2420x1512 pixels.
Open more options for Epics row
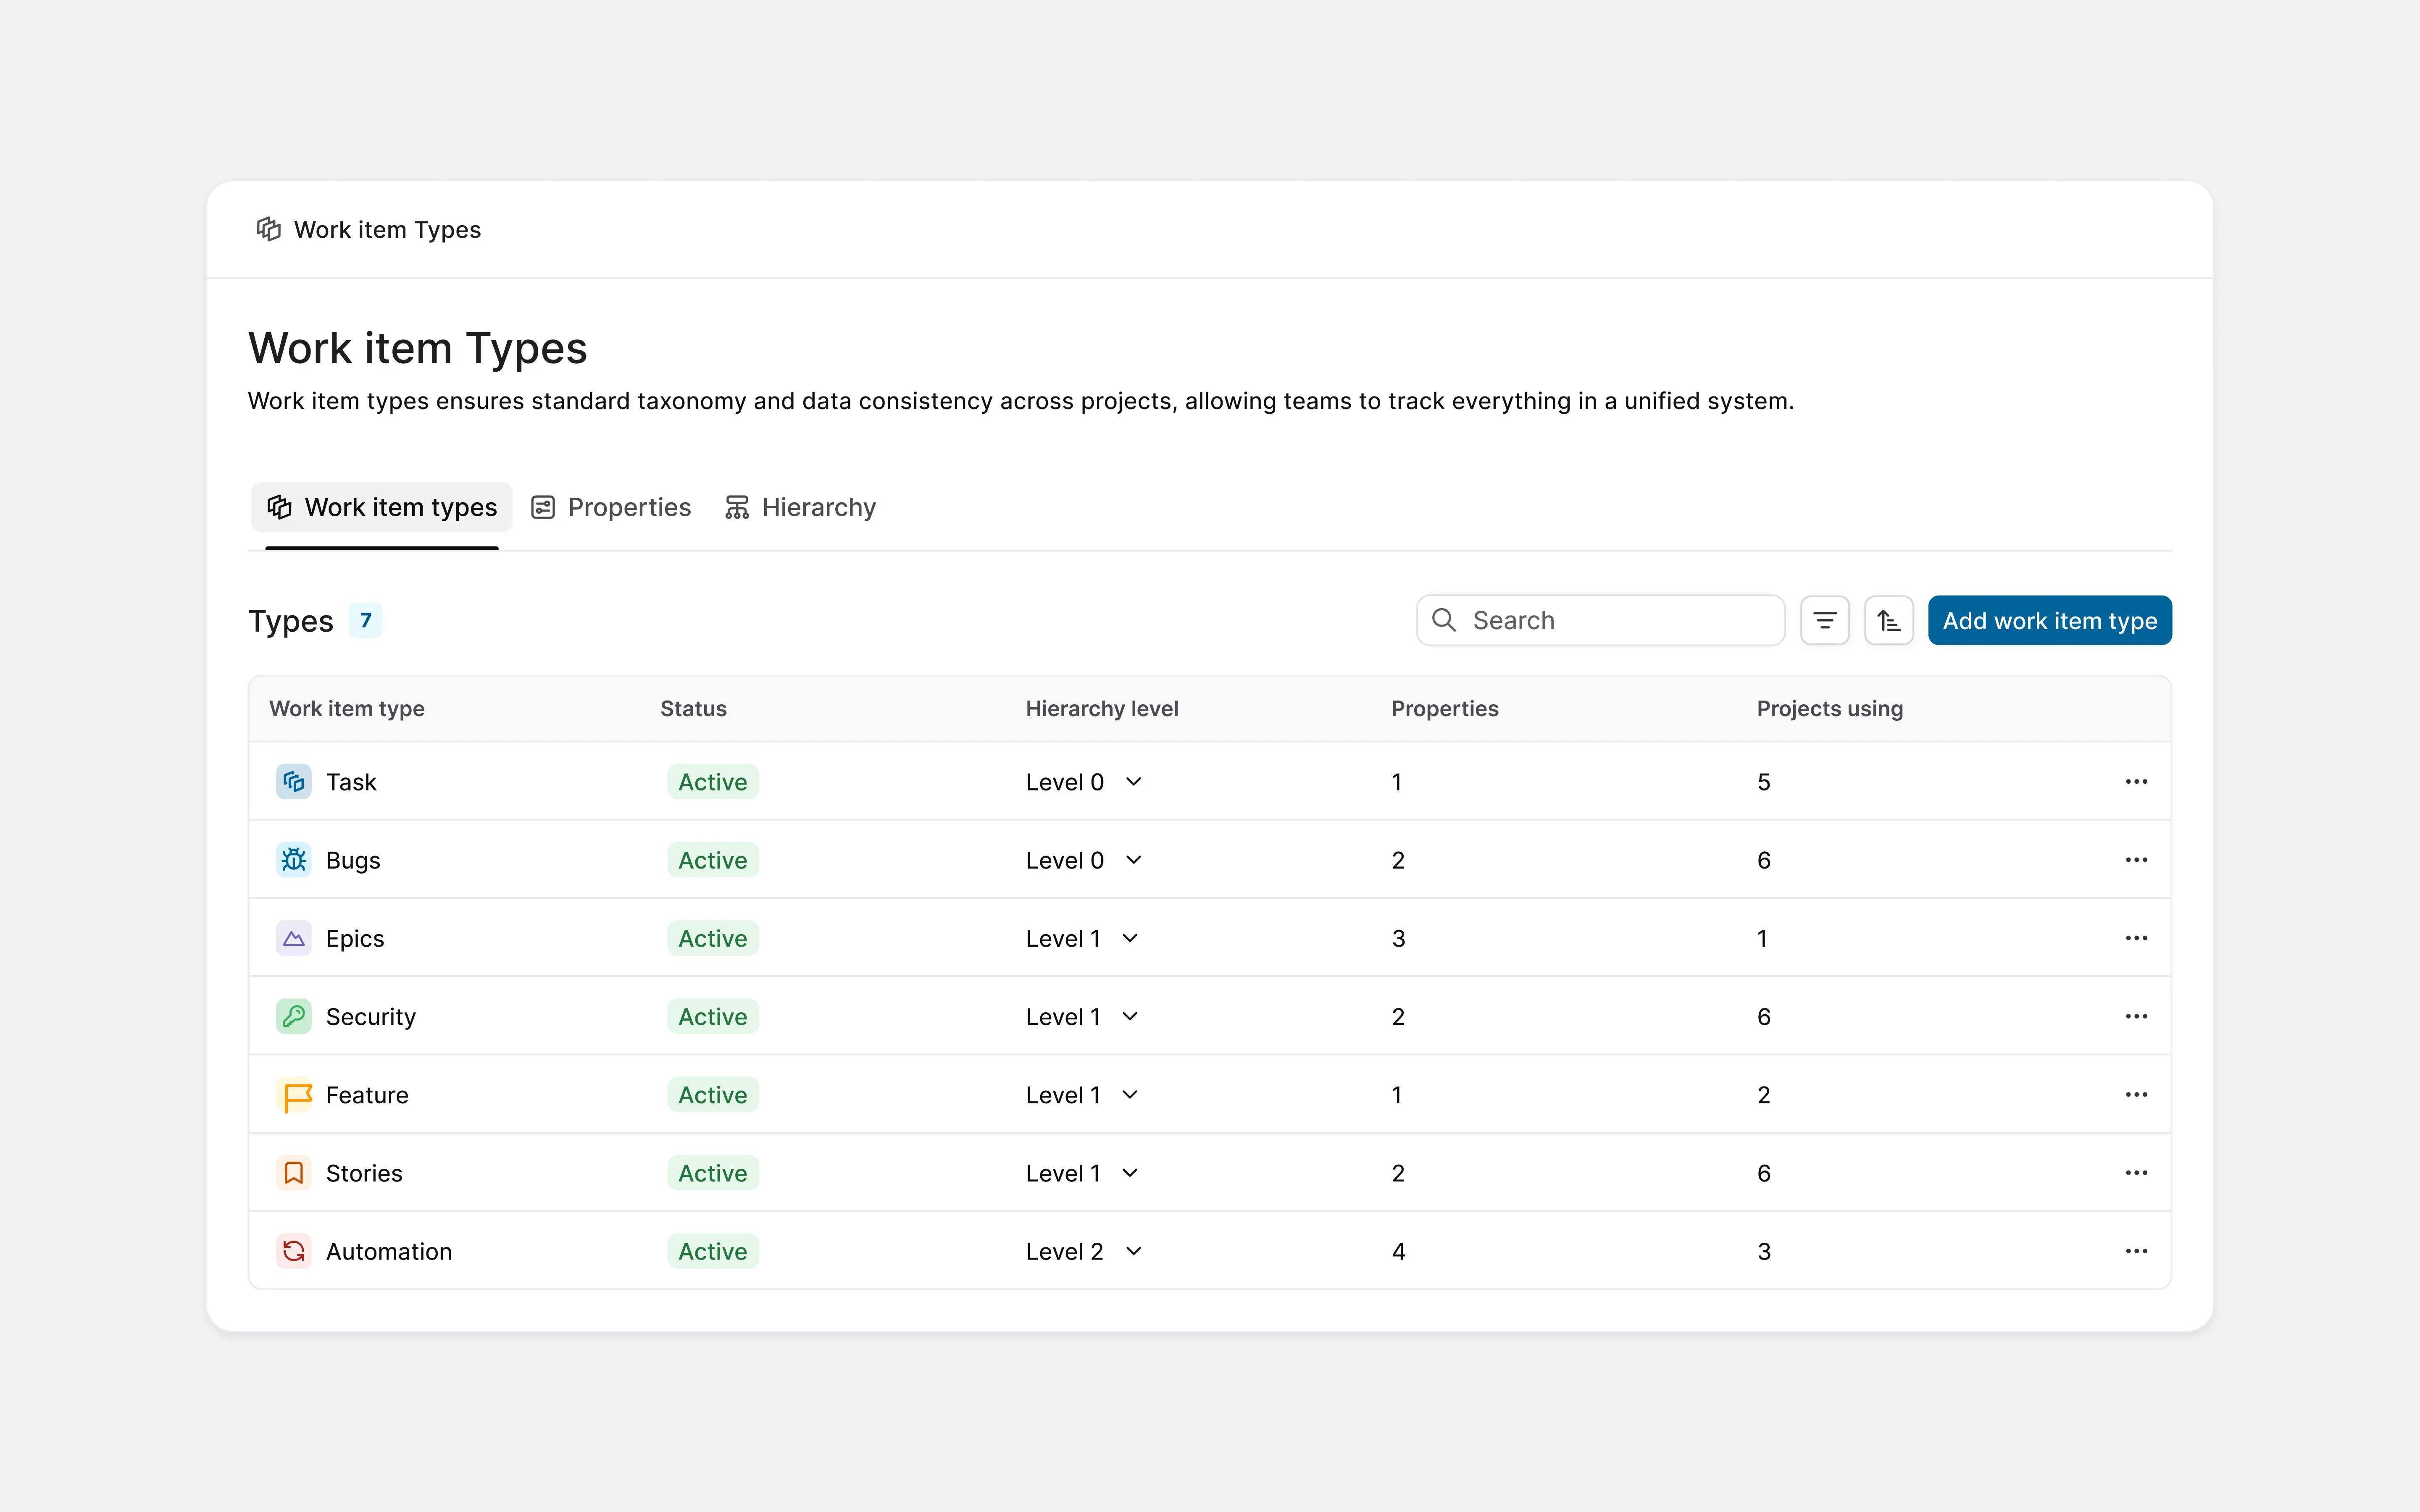click(x=2136, y=938)
